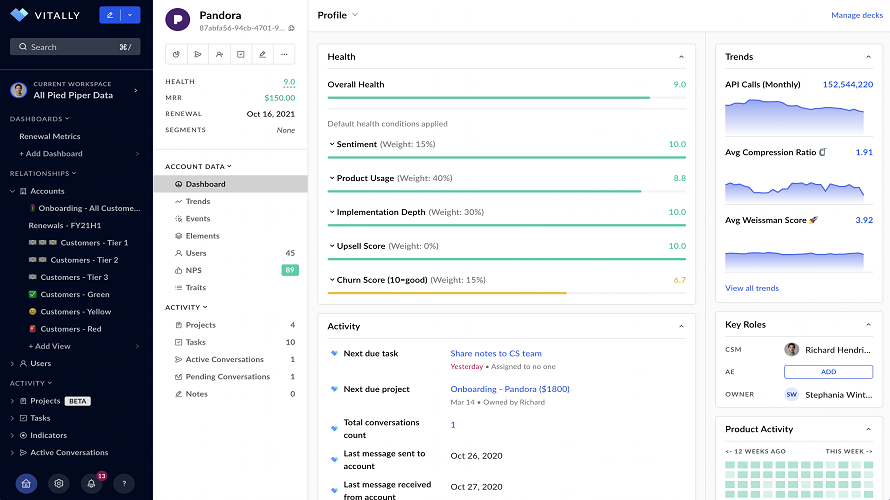
Task: Expand the Churn Score health row
Action: point(332,280)
